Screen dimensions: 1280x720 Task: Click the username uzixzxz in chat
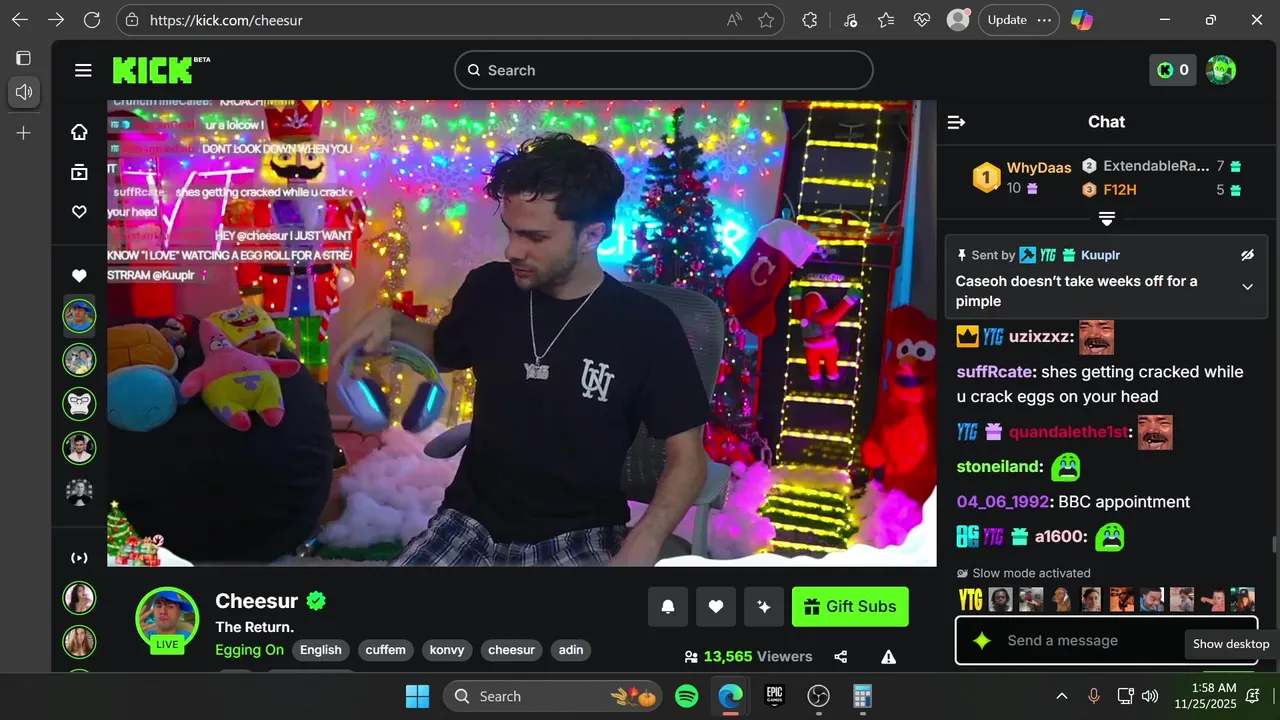pos(1041,337)
